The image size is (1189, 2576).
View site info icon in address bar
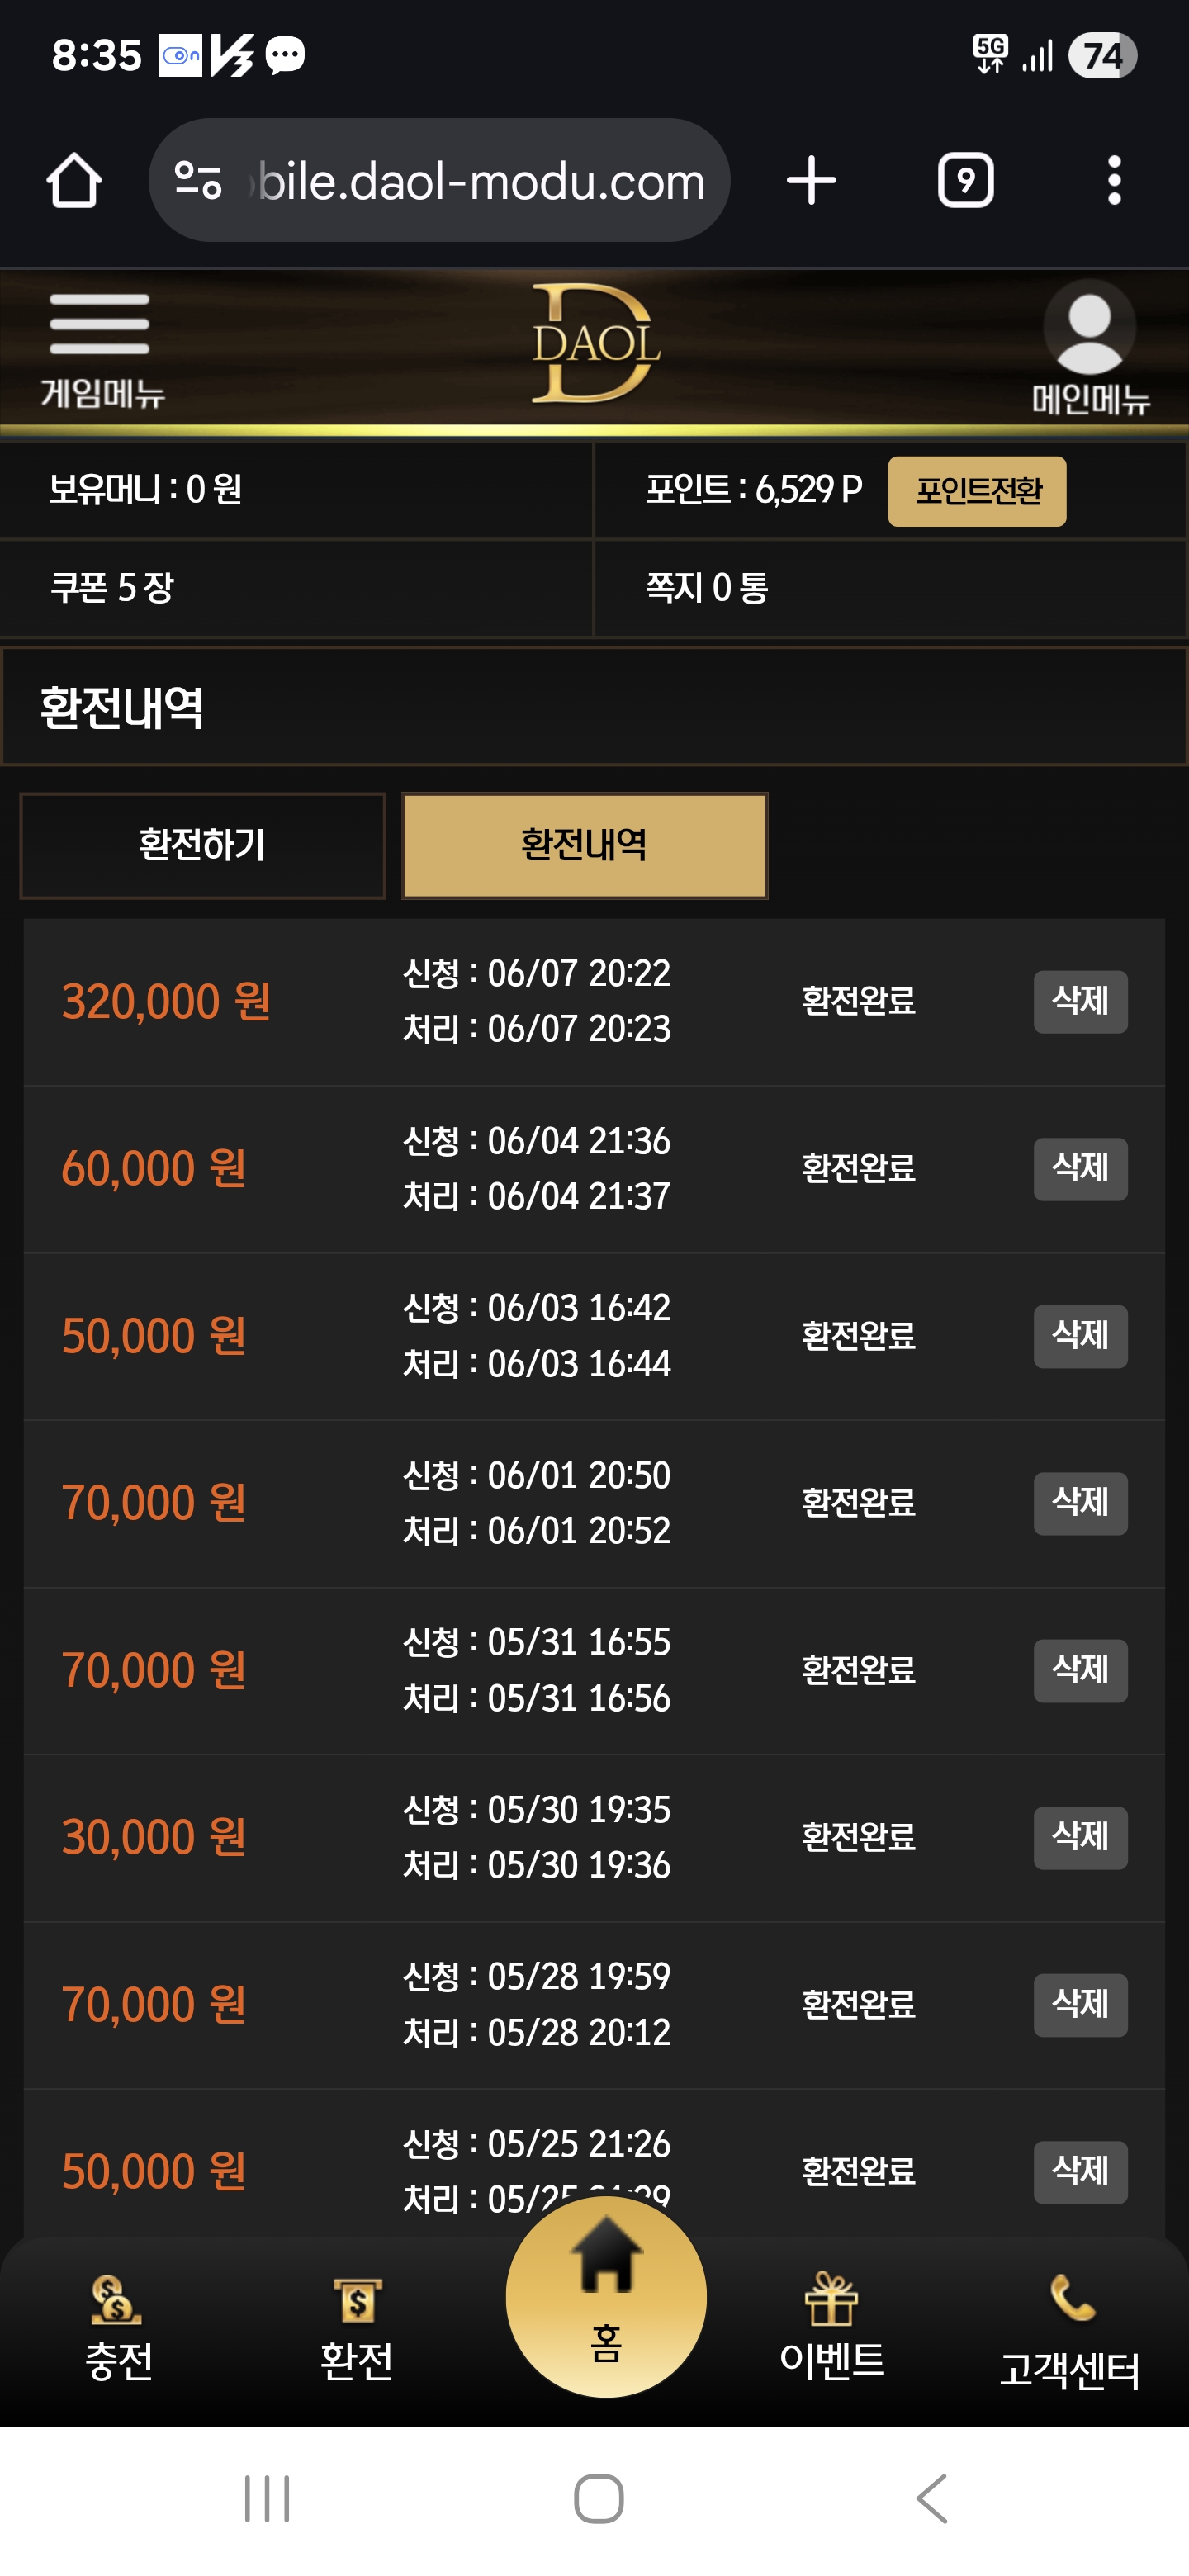click(197, 180)
